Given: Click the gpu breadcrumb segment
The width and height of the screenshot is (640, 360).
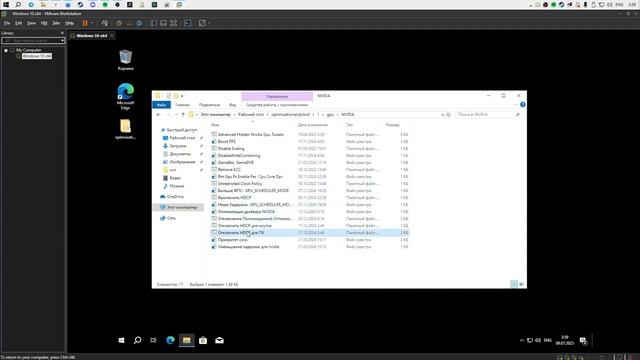Looking at the screenshot, I should pos(330,115).
